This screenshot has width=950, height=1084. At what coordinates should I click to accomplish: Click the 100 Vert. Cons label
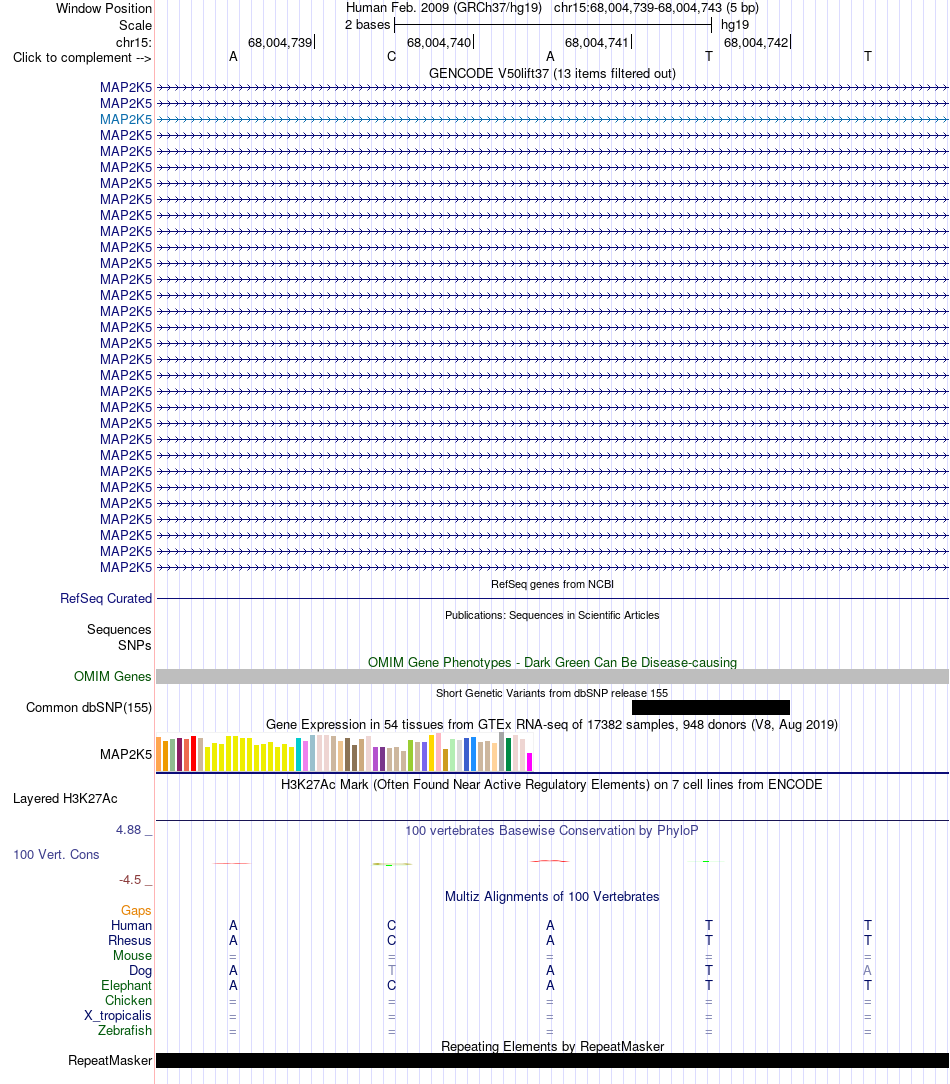click(56, 855)
